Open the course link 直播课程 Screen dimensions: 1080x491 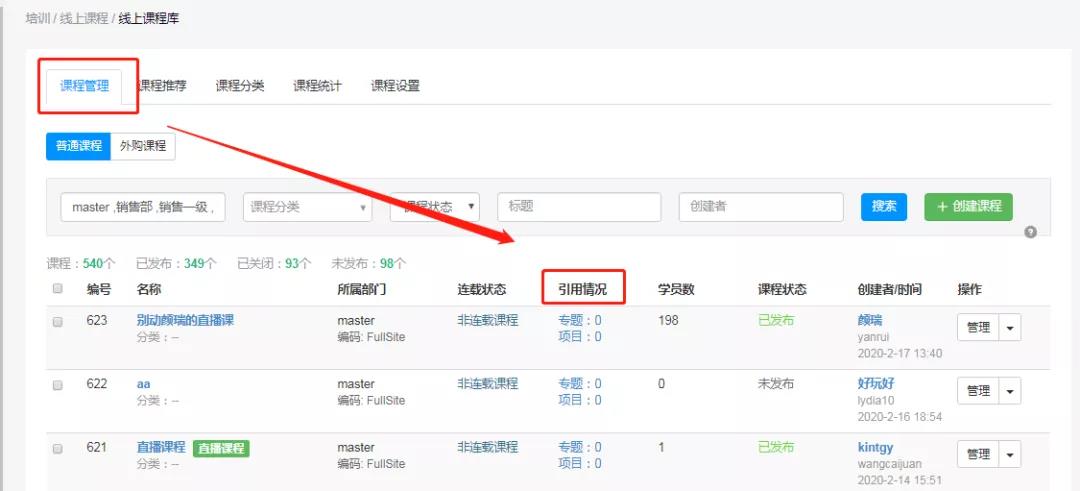tap(161, 447)
